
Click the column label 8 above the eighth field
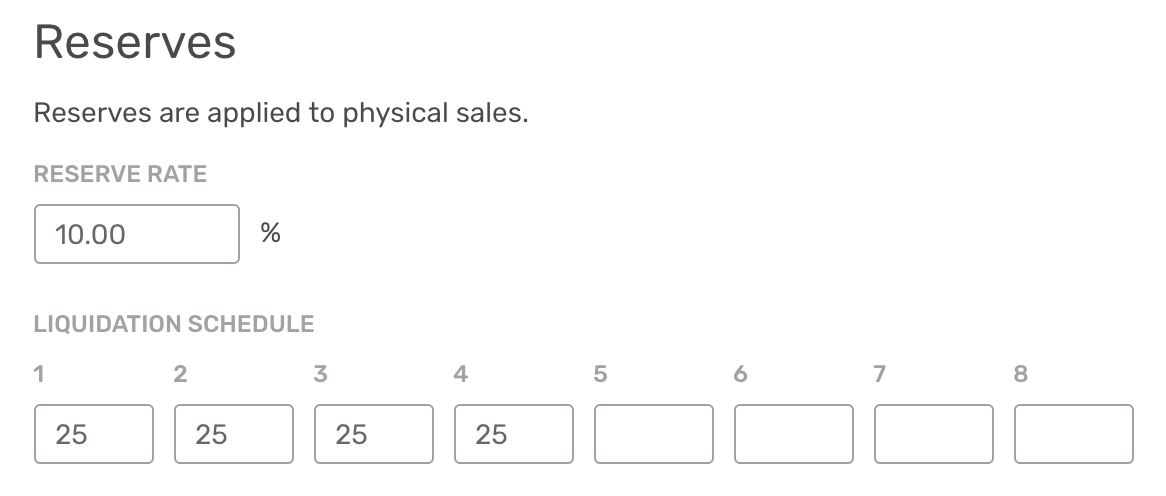click(x=1021, y=374)
